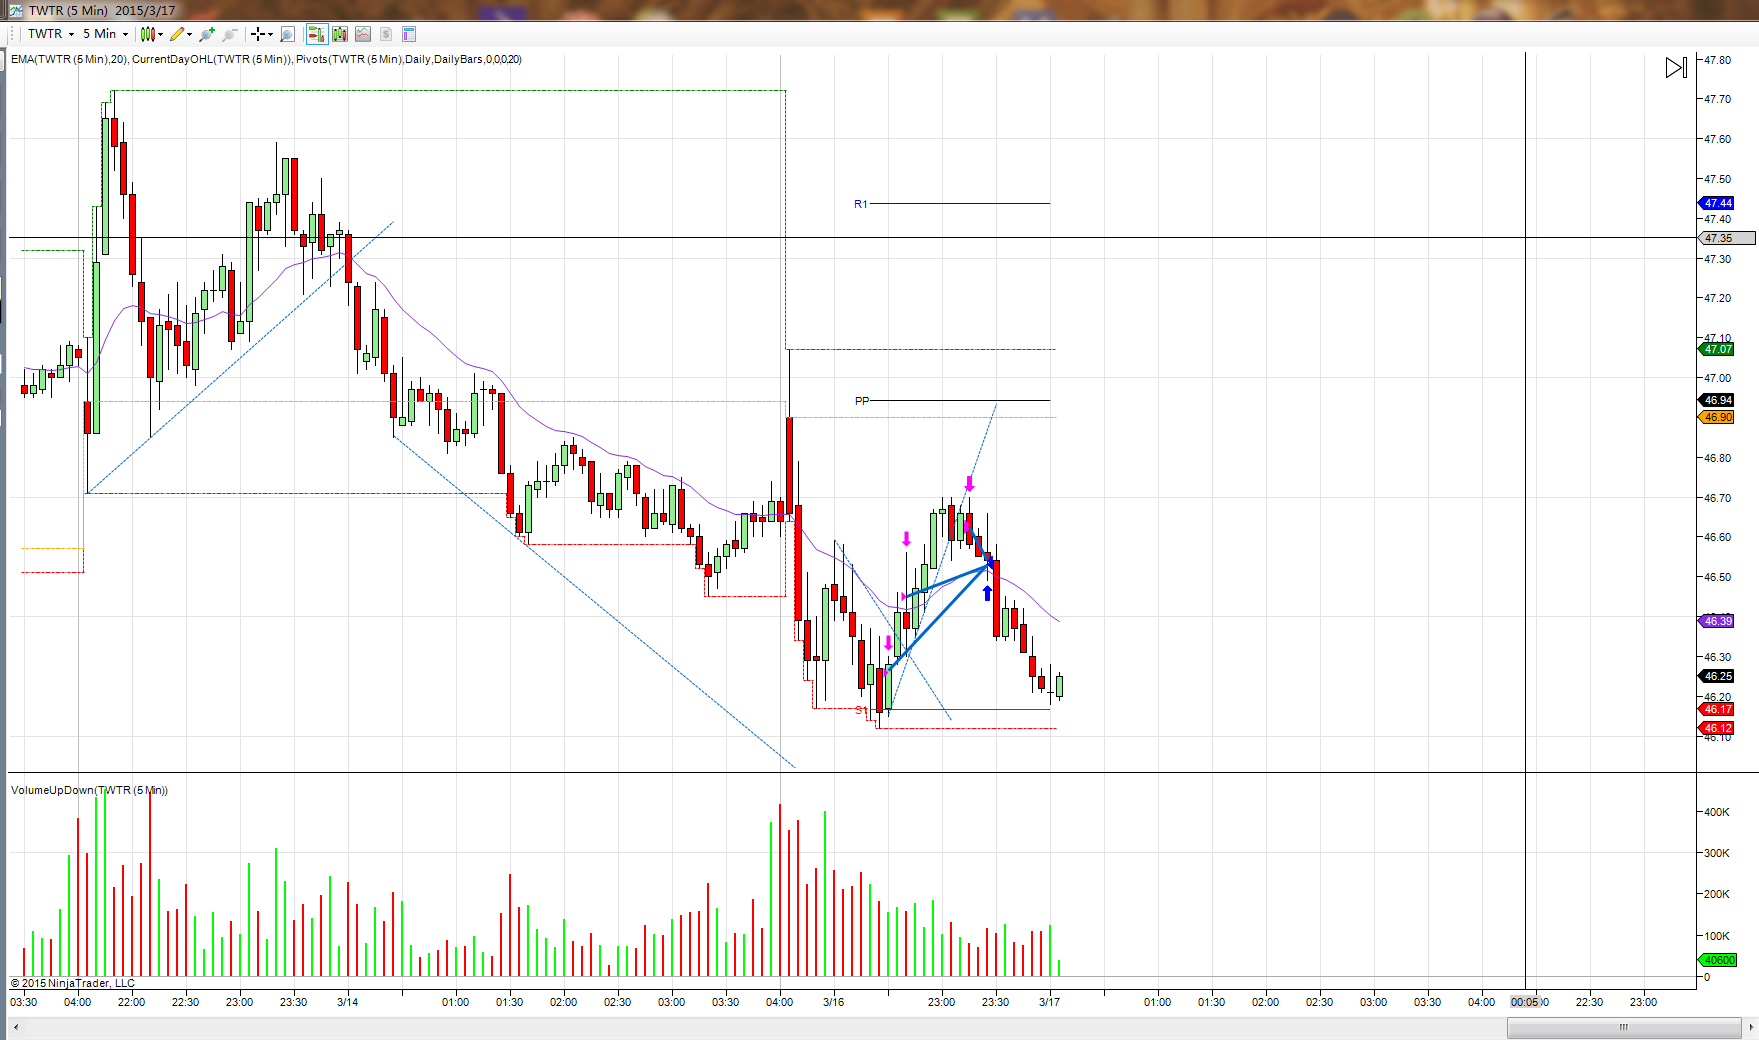
Task: Click the greyed zoom out magnifier icon
Action: click(x=230, y=34)
